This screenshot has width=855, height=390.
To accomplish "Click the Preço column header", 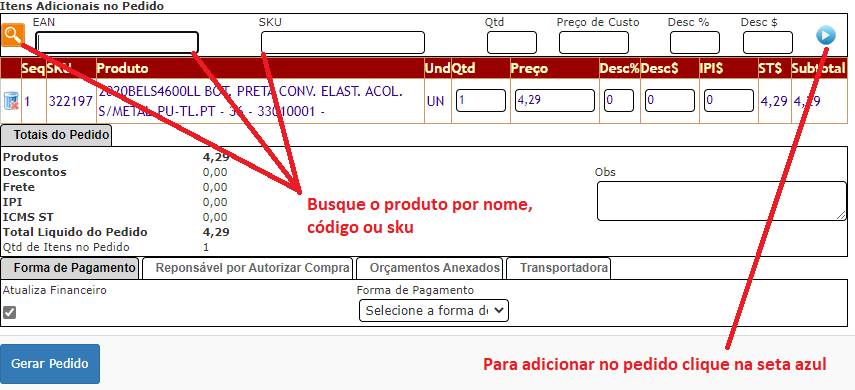I will [529, 69].
